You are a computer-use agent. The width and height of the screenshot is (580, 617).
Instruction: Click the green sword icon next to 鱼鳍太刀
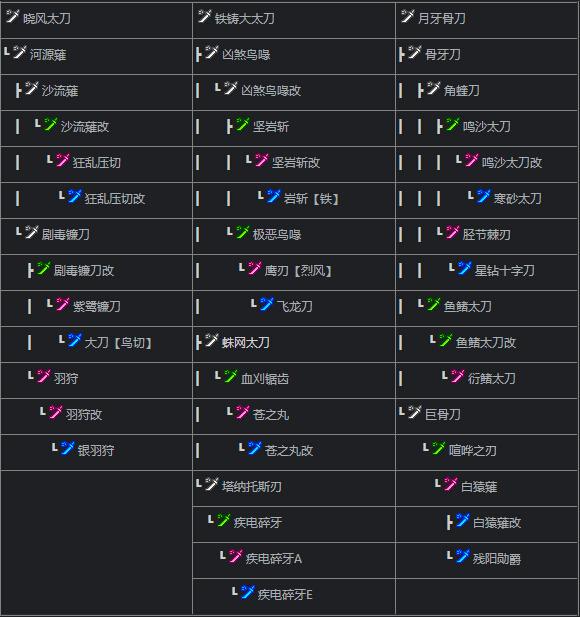click(433, 304)
